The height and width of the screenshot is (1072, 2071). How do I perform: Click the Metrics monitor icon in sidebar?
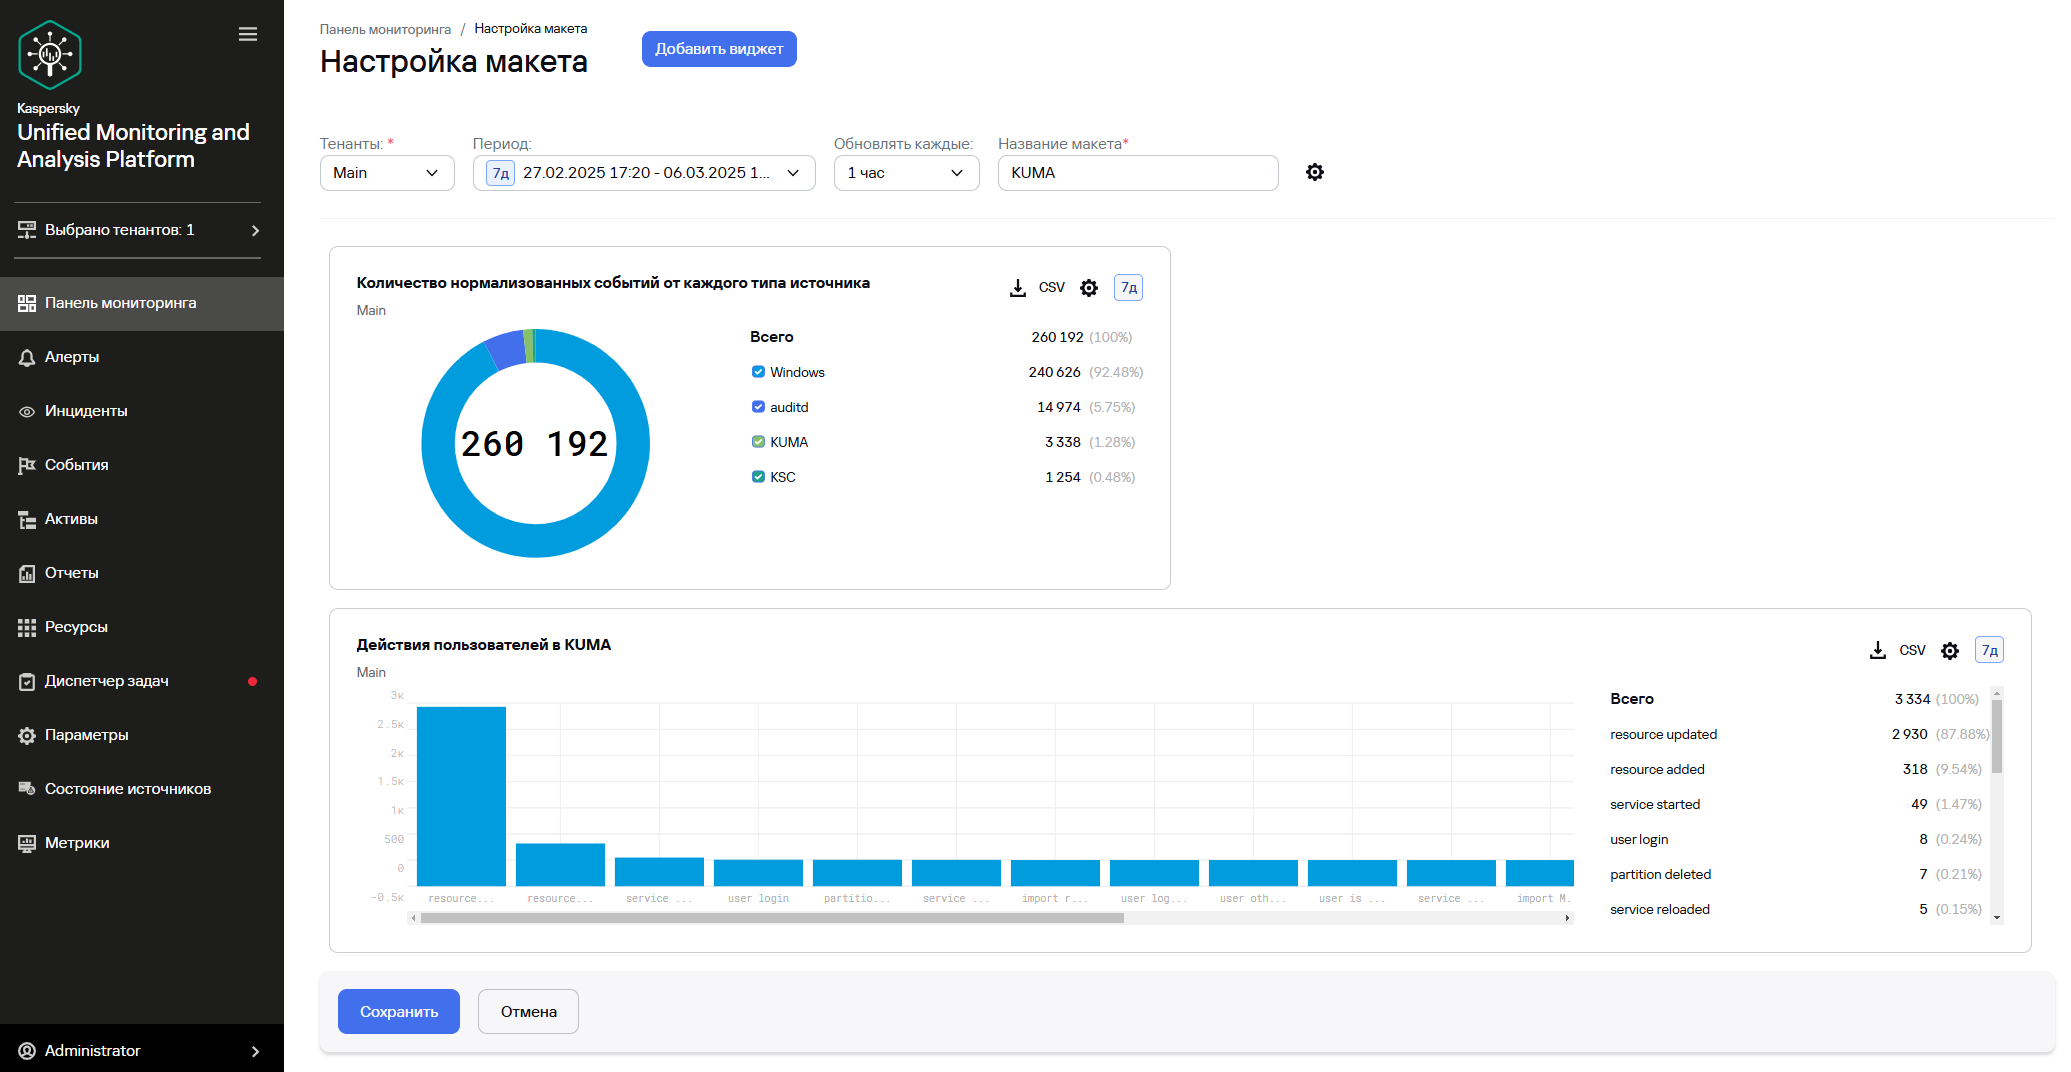tap(27, 843)
